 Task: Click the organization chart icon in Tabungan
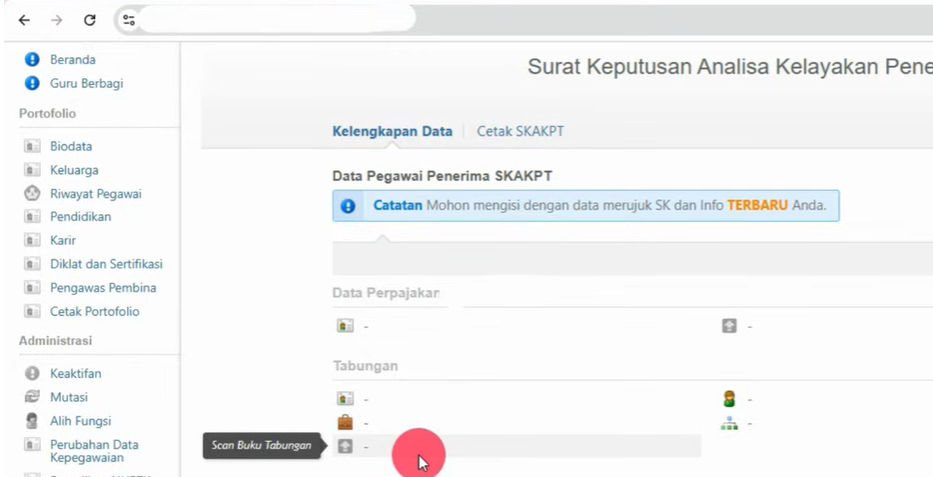tap(730, 423)
